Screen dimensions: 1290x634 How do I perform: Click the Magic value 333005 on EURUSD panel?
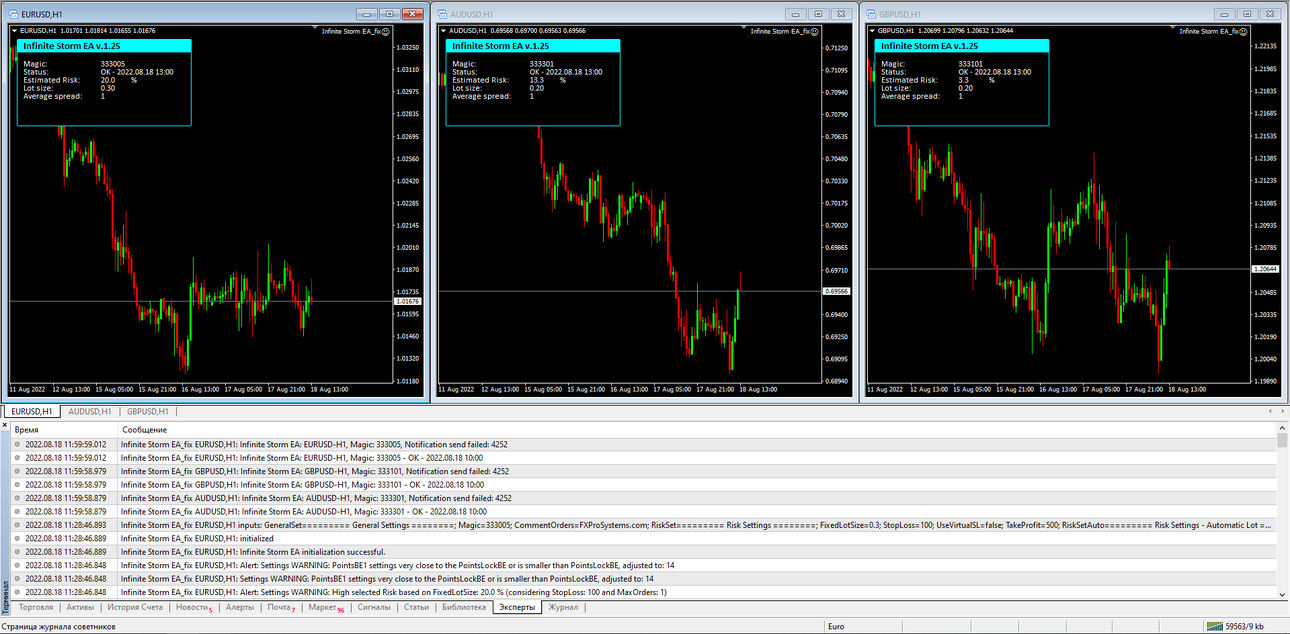[112, 64]
